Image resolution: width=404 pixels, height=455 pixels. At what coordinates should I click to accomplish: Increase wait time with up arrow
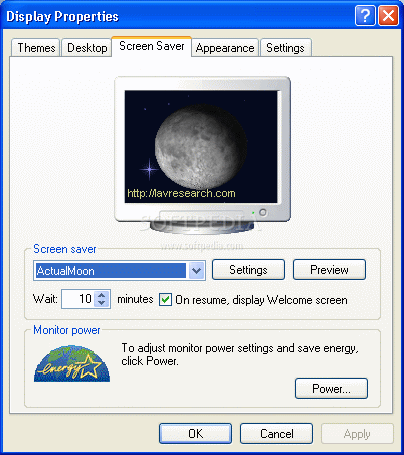point(102,295)
